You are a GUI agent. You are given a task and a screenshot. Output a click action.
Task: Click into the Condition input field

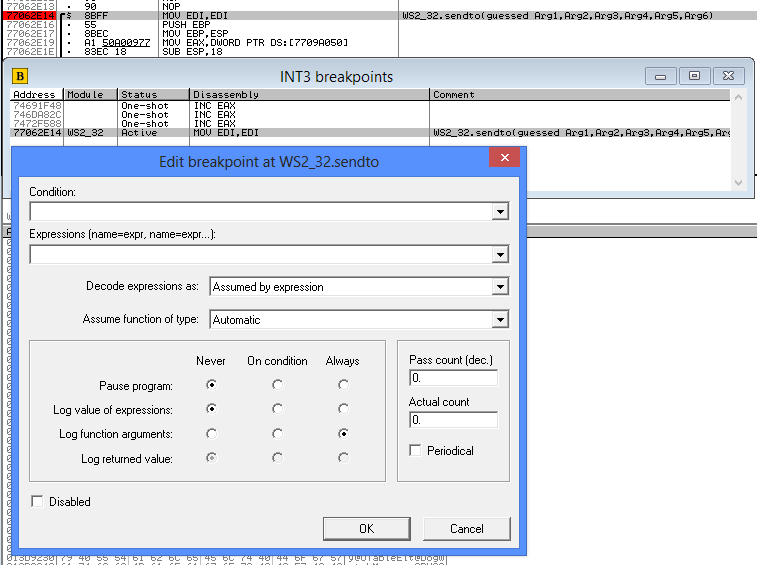[x=261, y=212]
